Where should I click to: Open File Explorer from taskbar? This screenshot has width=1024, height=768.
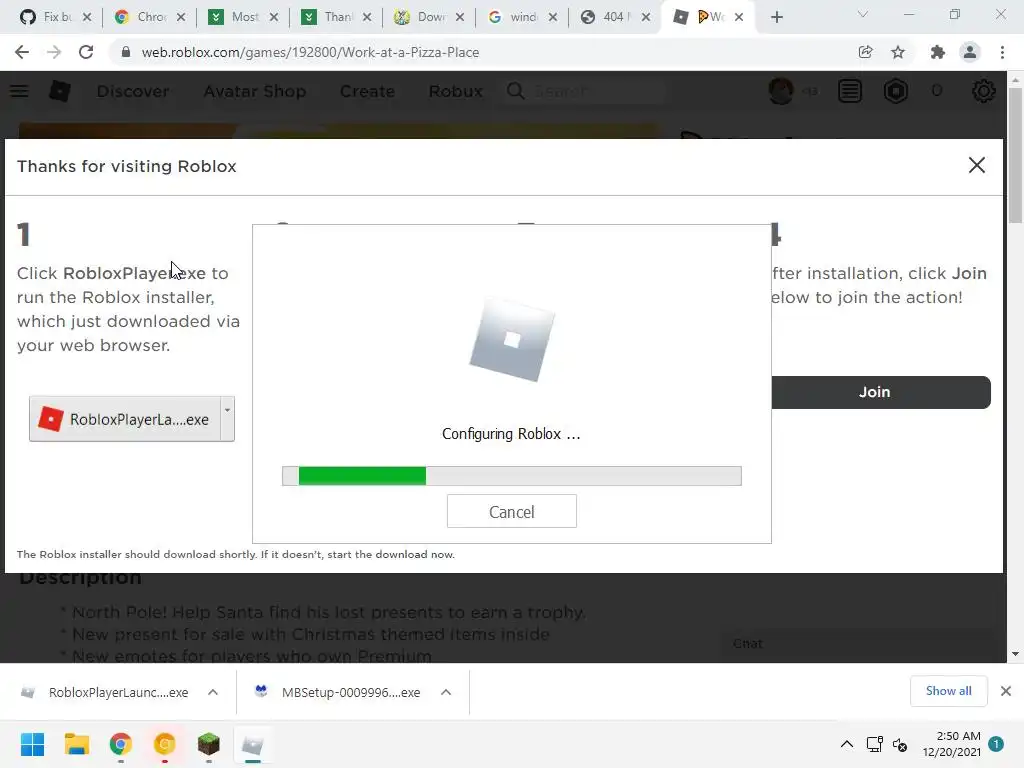(x=76, y=744)
